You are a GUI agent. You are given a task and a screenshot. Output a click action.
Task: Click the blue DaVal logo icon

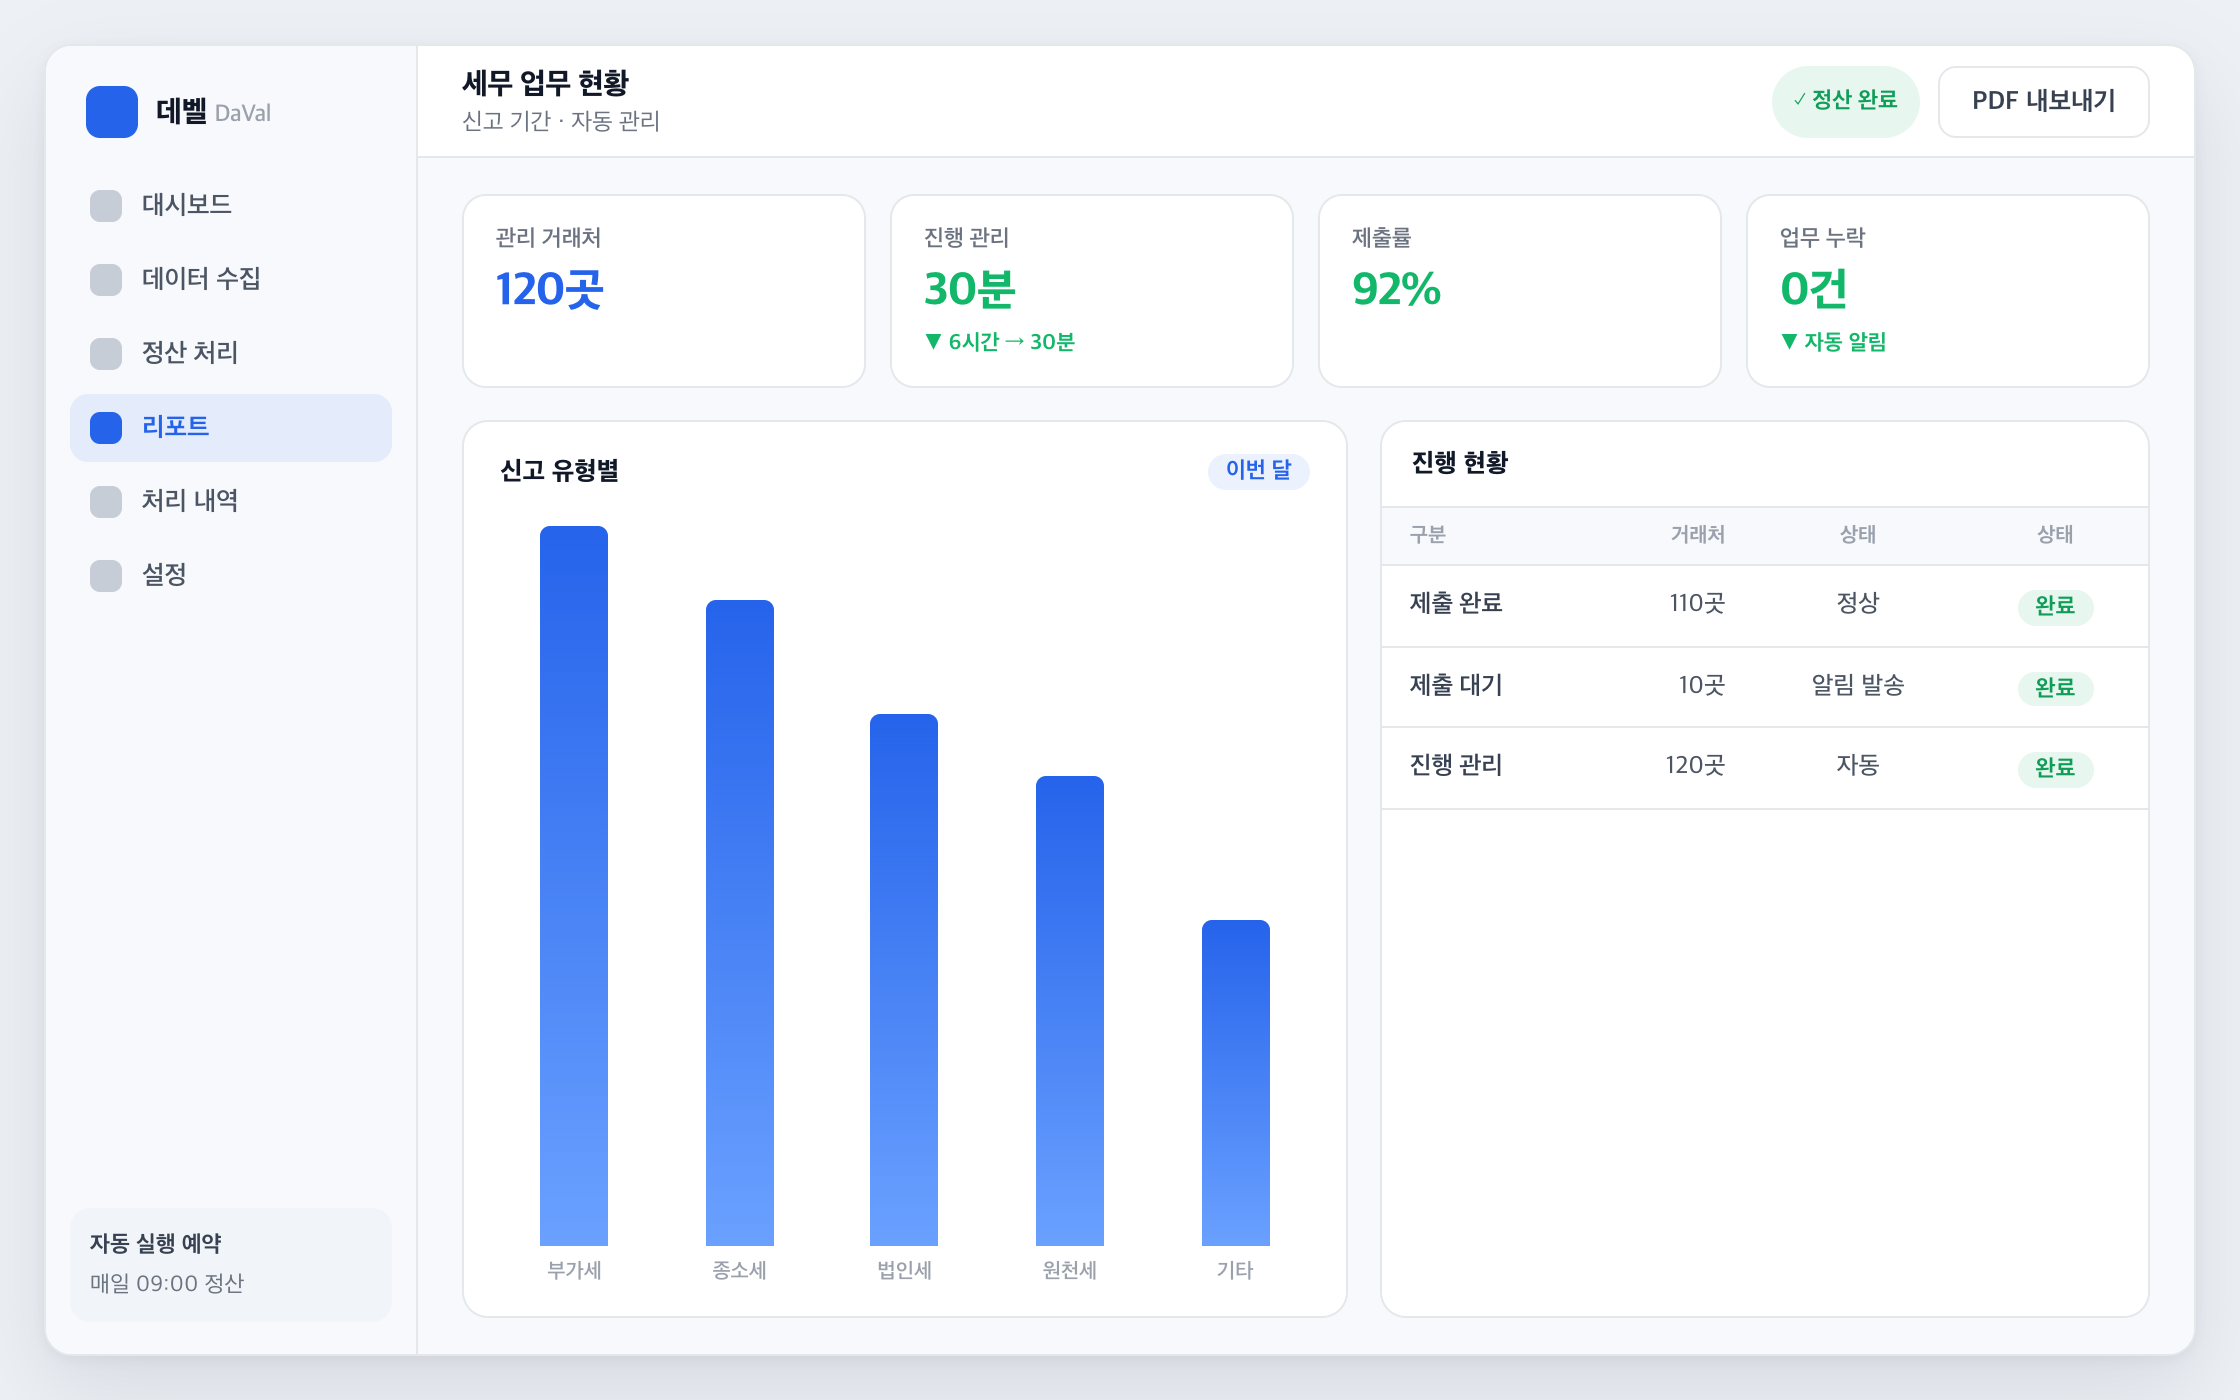(112, 112)
